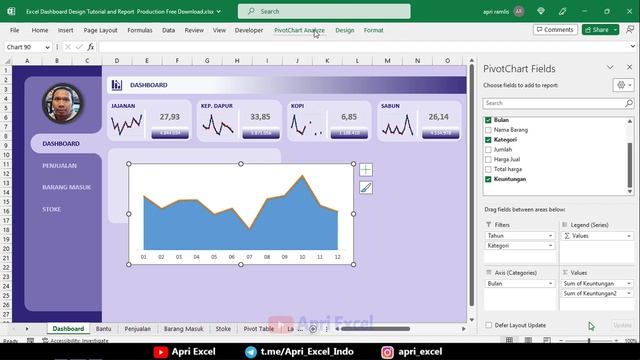Click the pen coming-soon features icon
The width and height of the screenshot is (640, 360).
pos(562,11)
